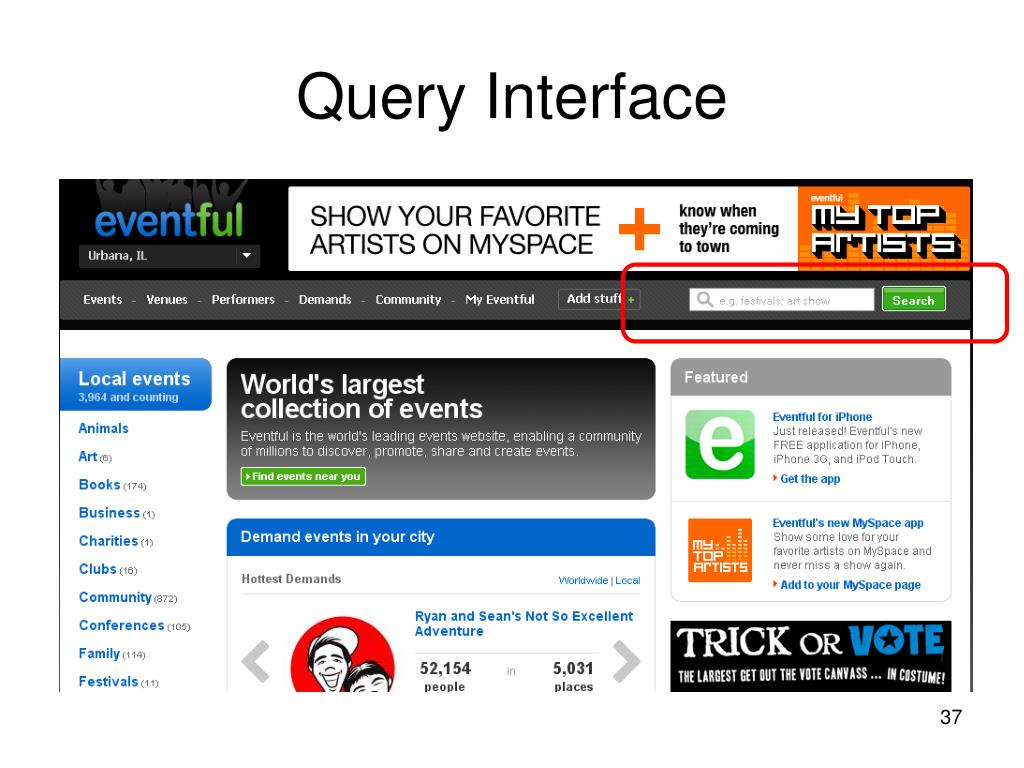Go to the Venues section
The height and width of the screenshot is (768, 1024).
(x=167, y=300)
